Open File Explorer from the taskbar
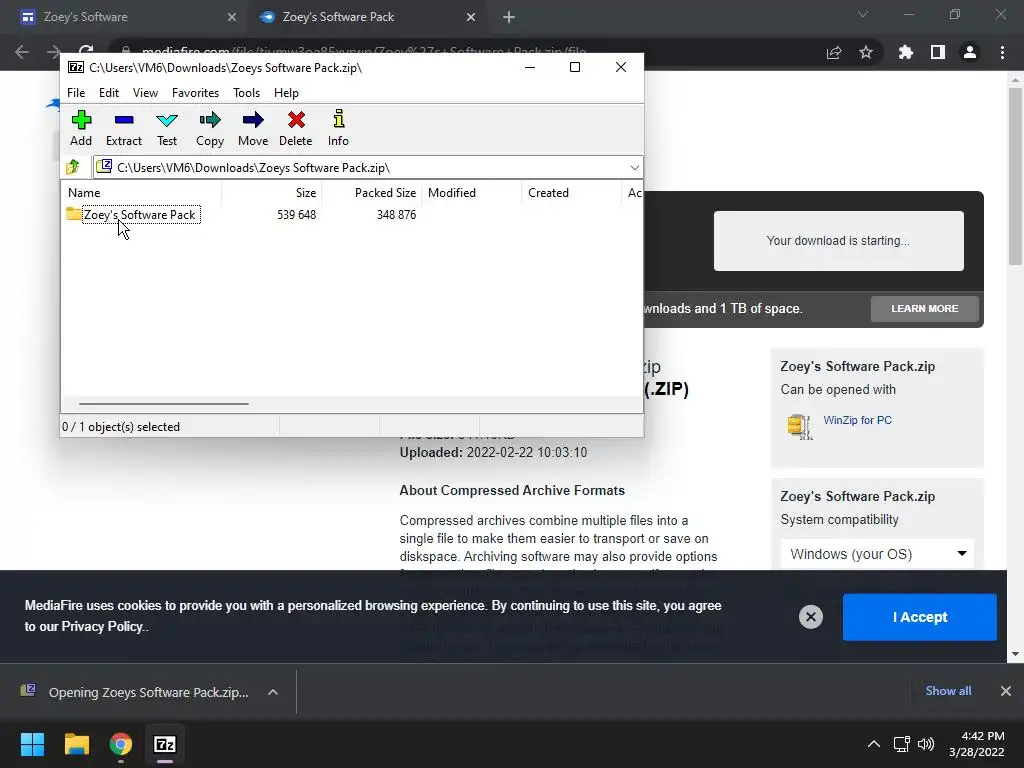1024x768 pixels. point(76,744)
